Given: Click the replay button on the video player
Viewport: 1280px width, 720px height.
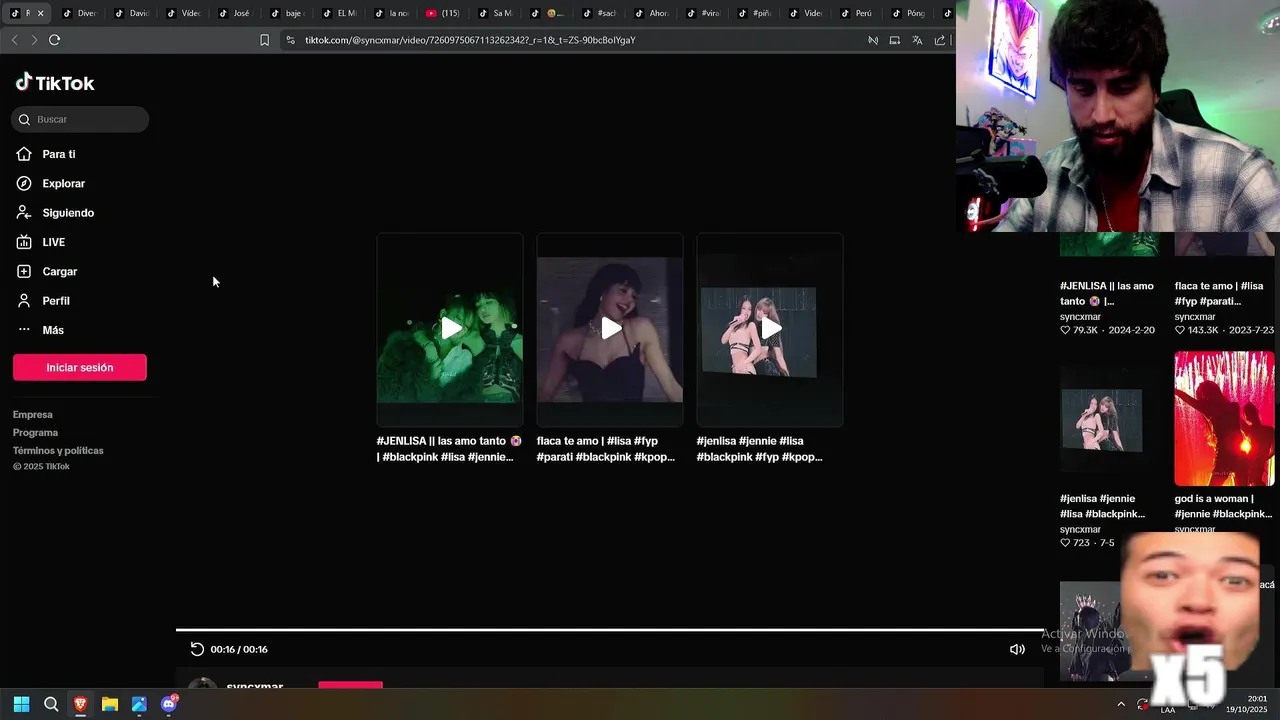Looking at the screenshot, I should [x=197, y=649].
